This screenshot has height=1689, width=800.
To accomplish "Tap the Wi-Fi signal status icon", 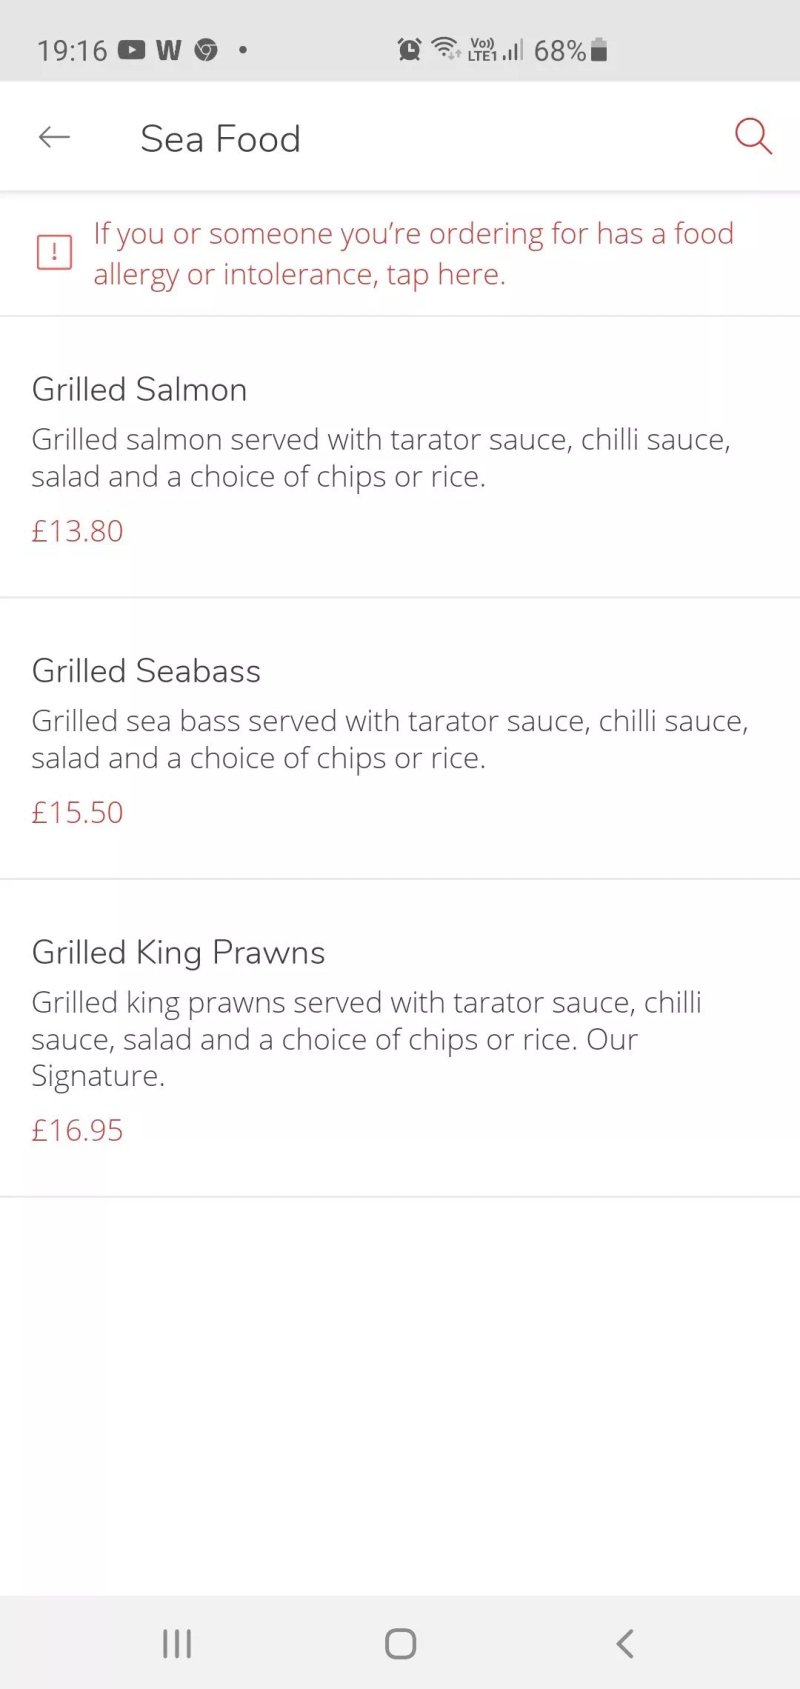I will (x=445, y=48).
